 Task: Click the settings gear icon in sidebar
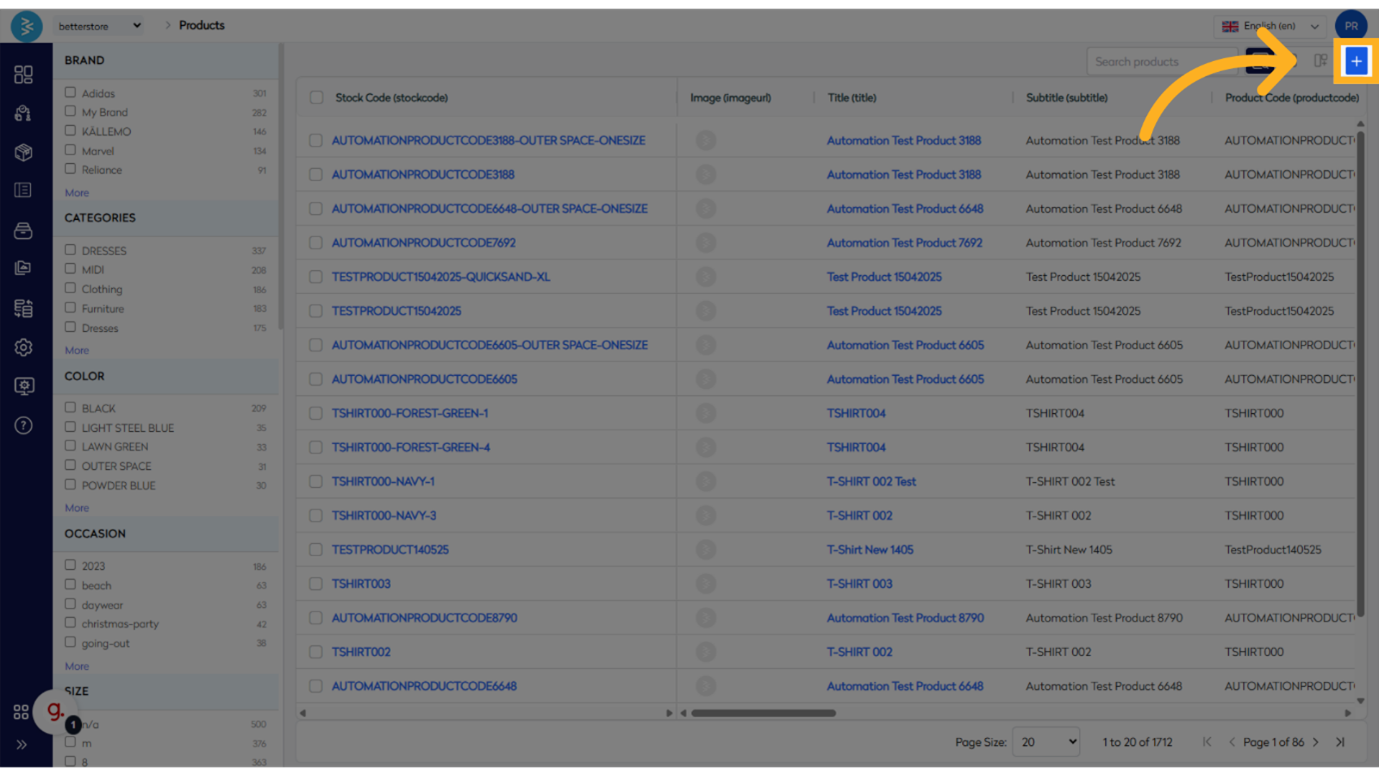click(x=23, y=347)
